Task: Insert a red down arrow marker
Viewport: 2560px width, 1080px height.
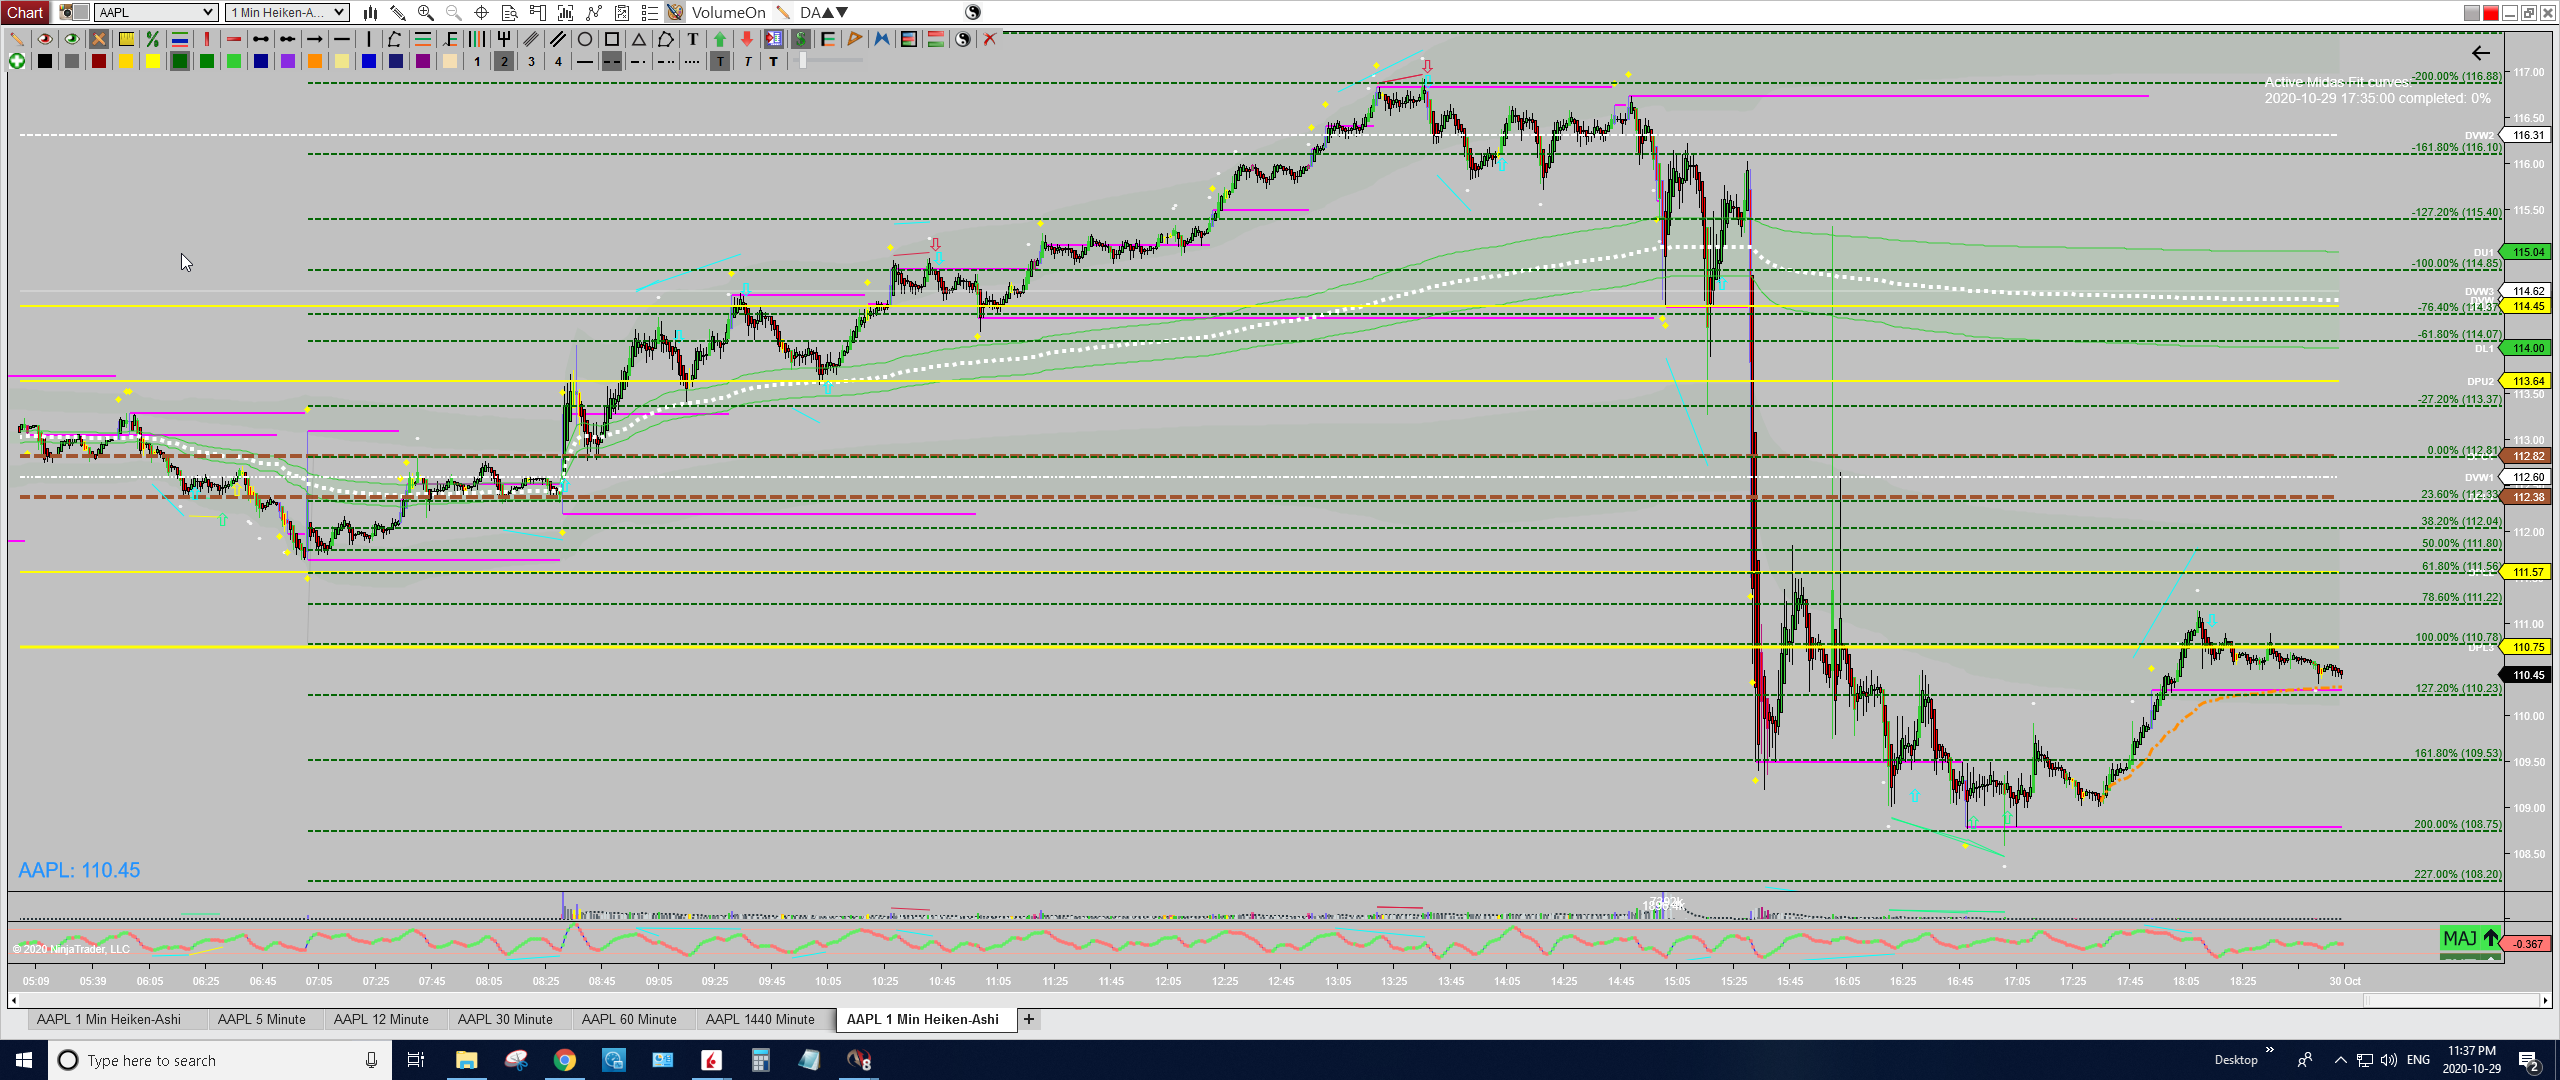Action: click(747, 39)
